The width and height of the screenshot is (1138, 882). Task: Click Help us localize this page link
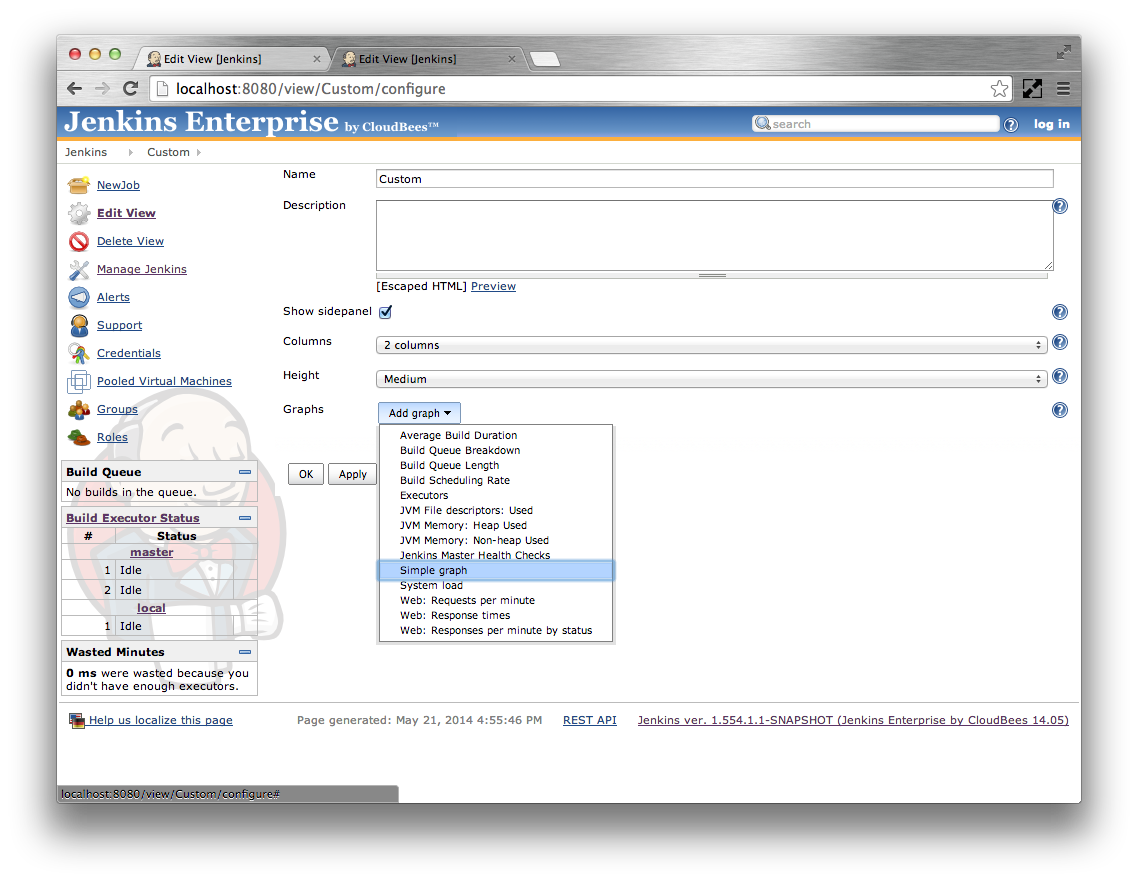click(x=160, y=720)
